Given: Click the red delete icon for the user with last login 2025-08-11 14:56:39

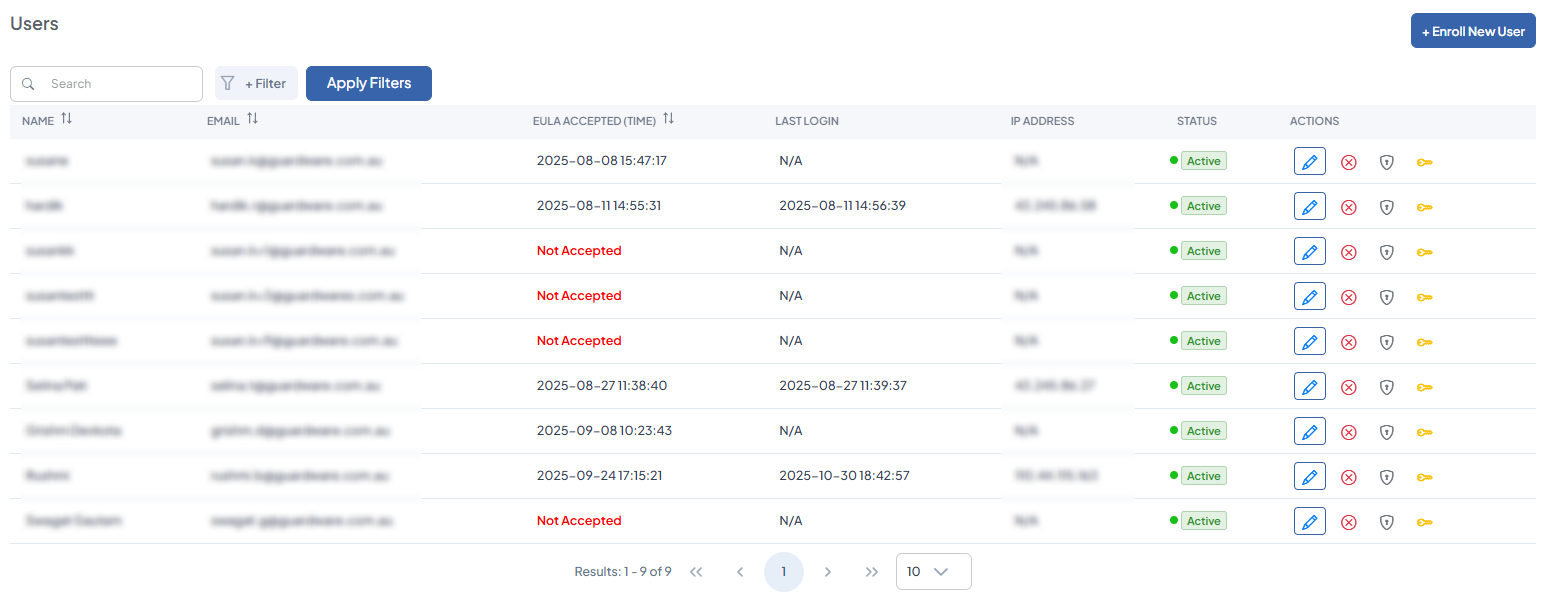Looking at the screenshot, I should coord(1348,207).
